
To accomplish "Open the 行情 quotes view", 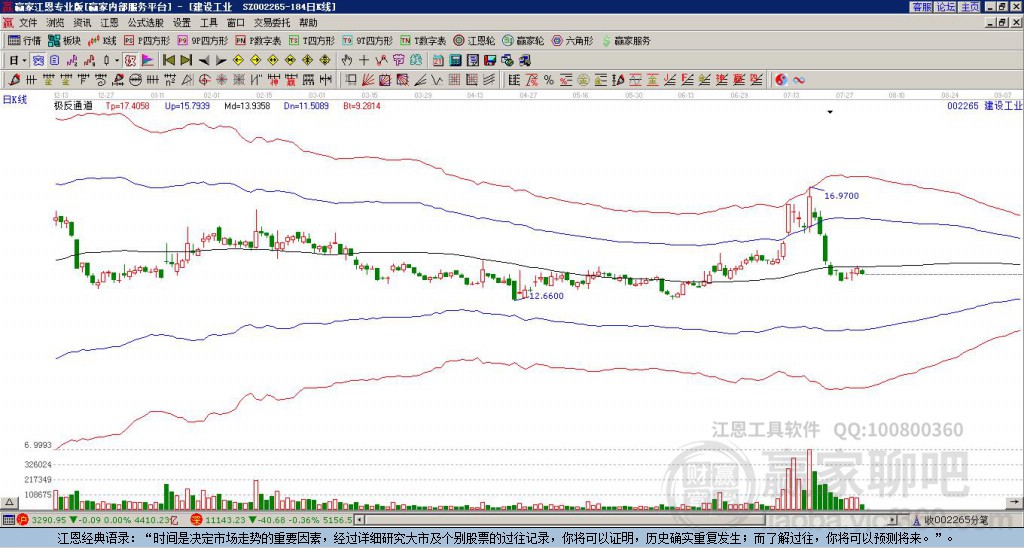I will click(24, 40).
